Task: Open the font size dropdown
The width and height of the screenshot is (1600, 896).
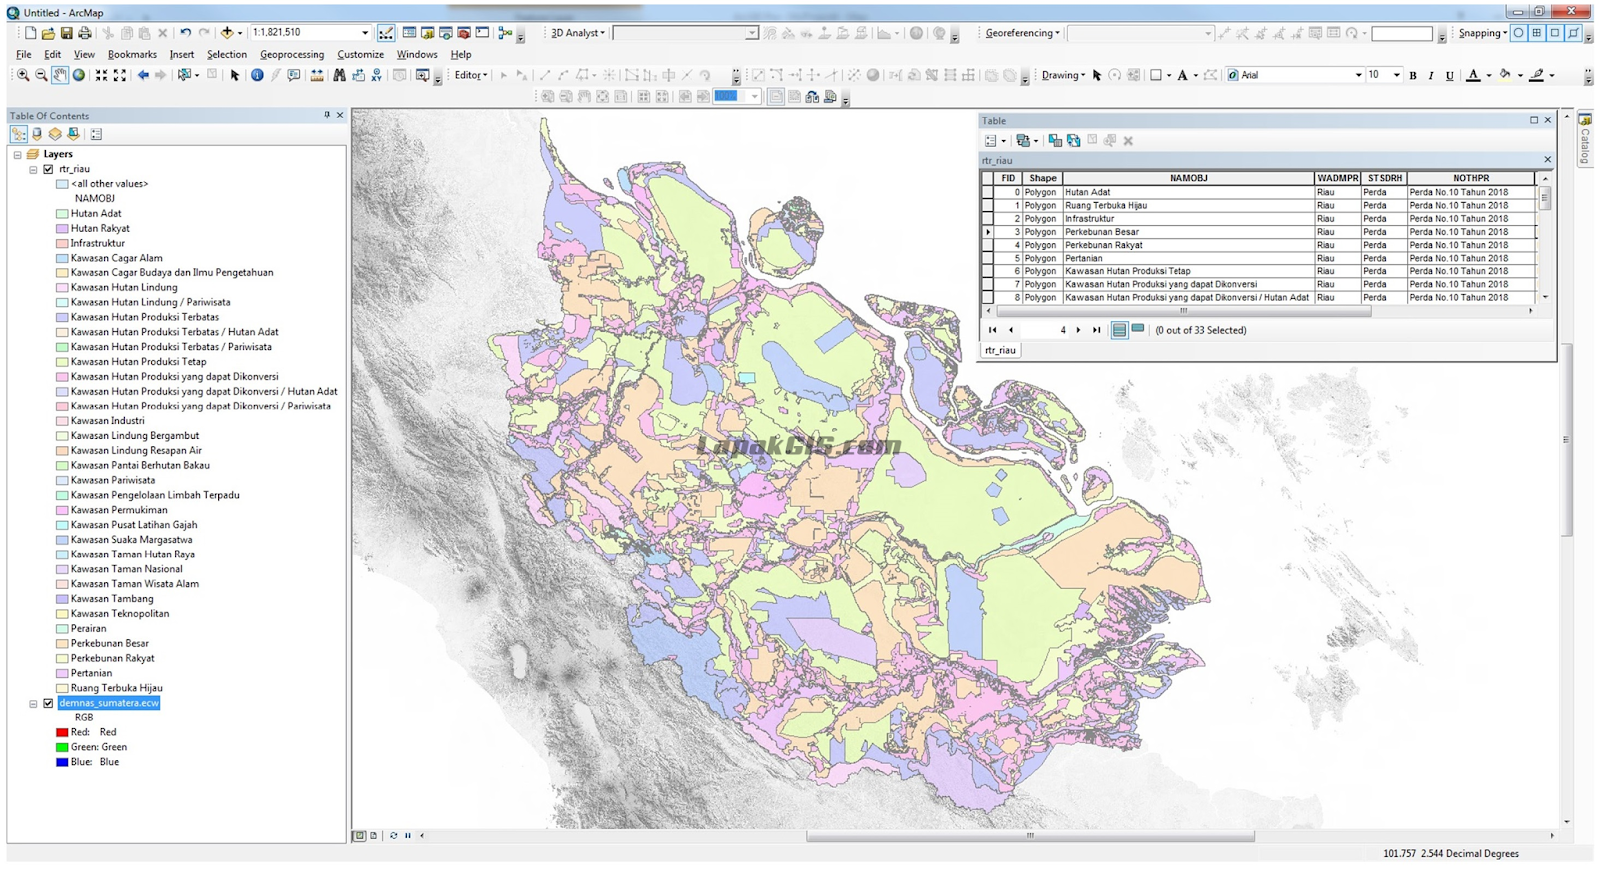Action: [1397, 75]
